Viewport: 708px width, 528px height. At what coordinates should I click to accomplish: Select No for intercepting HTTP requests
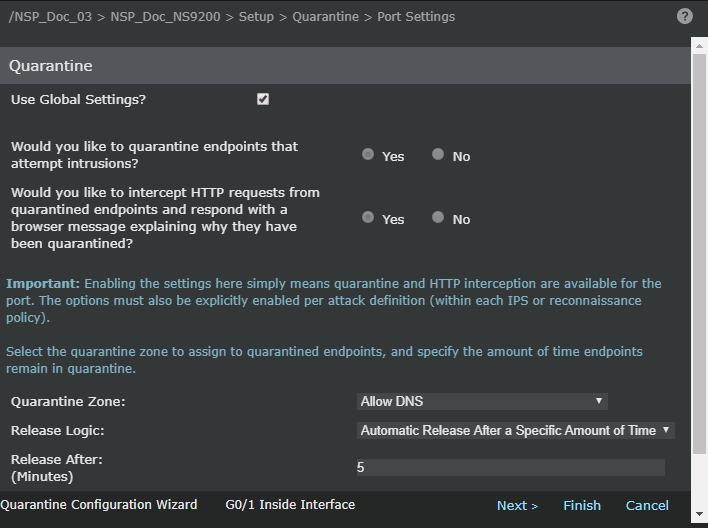click(438, 217)
